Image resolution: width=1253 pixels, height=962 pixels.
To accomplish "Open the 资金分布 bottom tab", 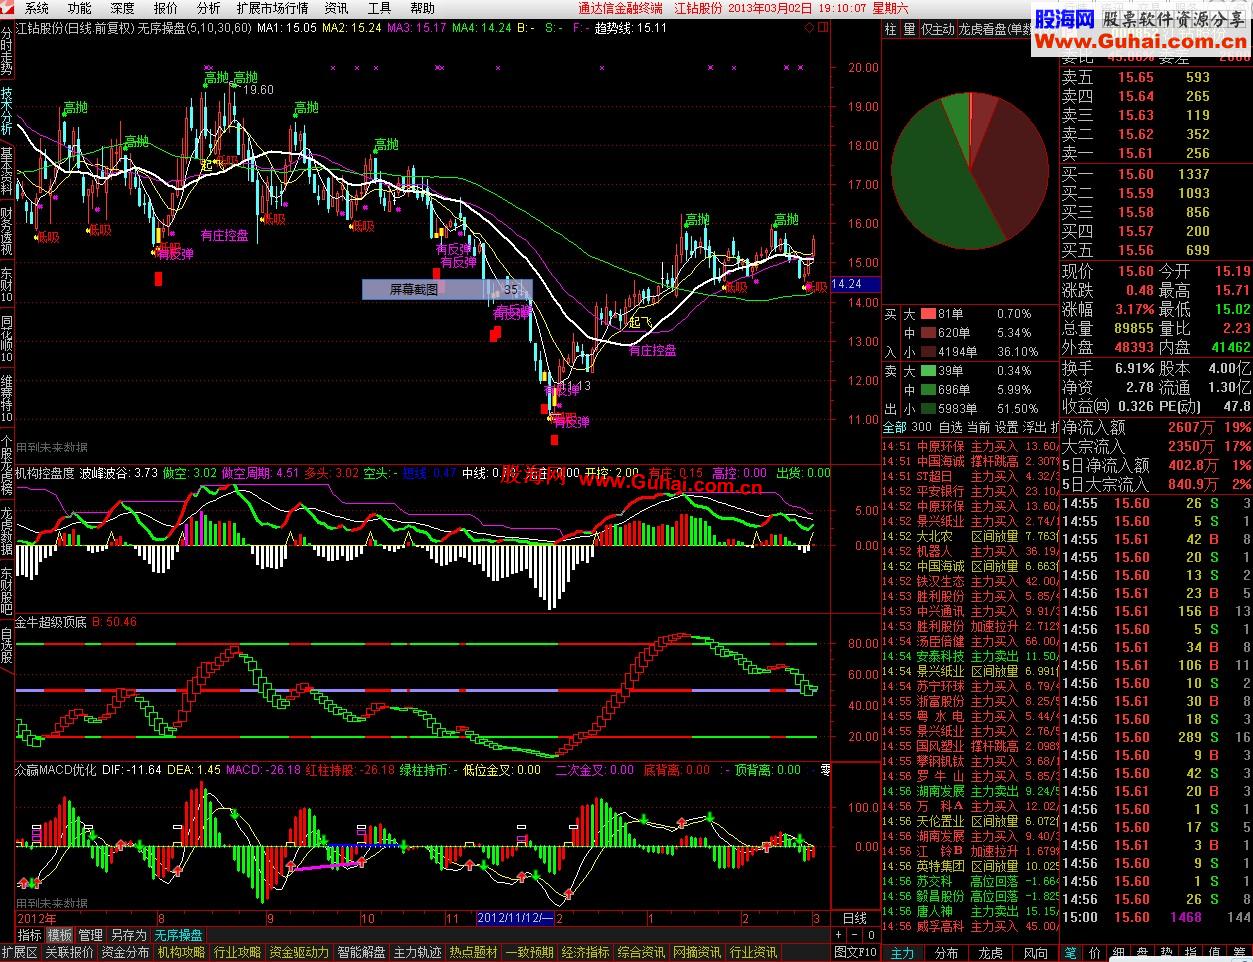I will [125, 953].
